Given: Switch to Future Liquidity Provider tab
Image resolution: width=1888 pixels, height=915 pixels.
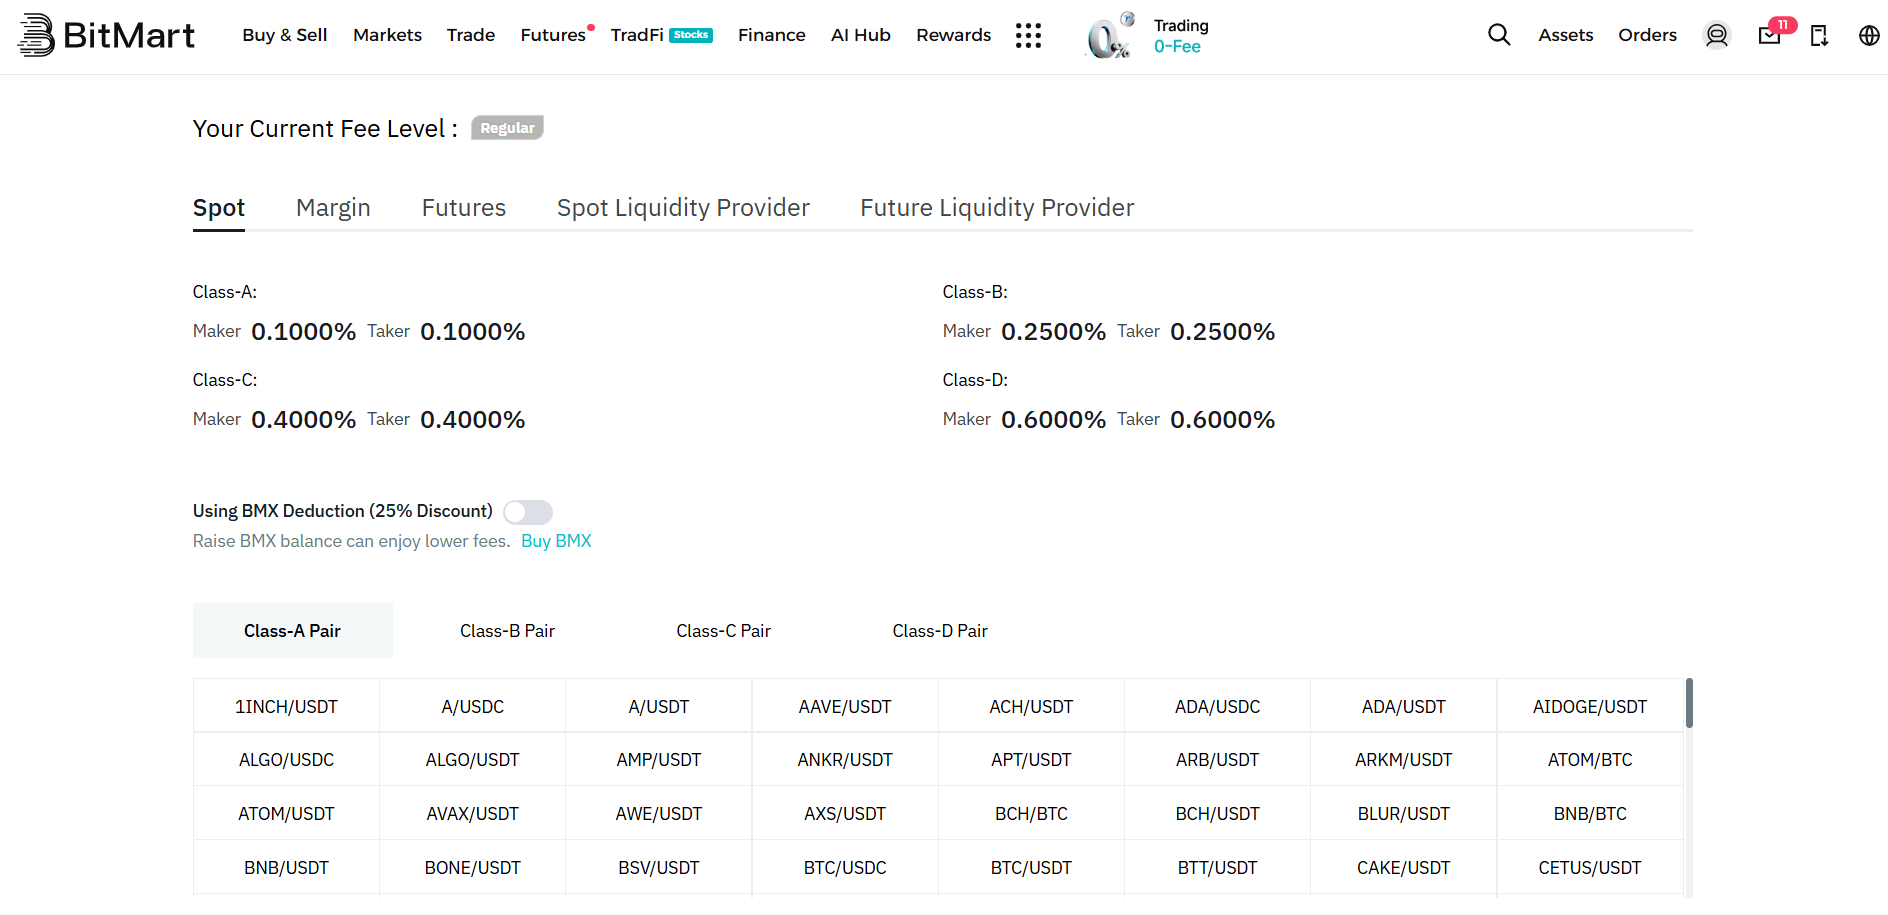Looking at the screenshot, I should [997, 208].
